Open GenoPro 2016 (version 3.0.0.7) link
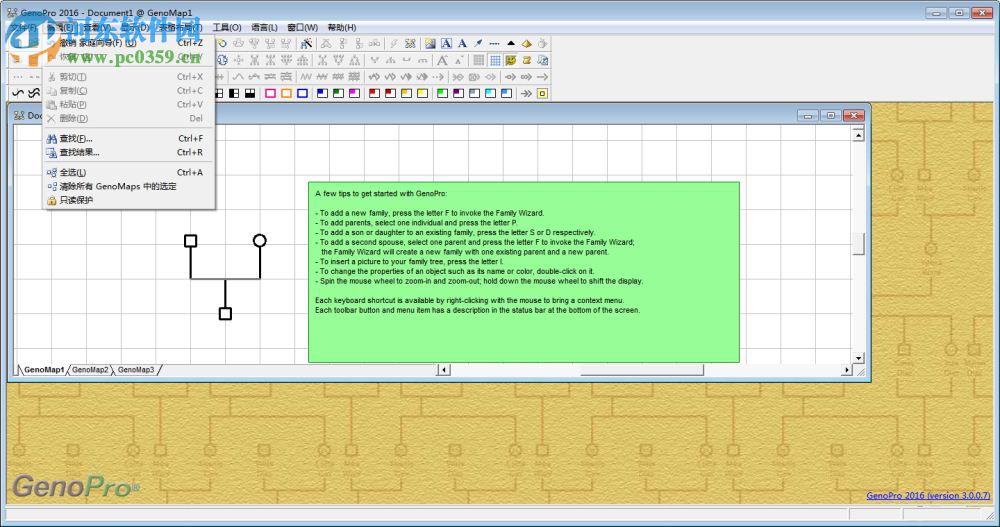The height and width of the screenshot is (527, 1000). pyautogui.click(x=928, y=495)
